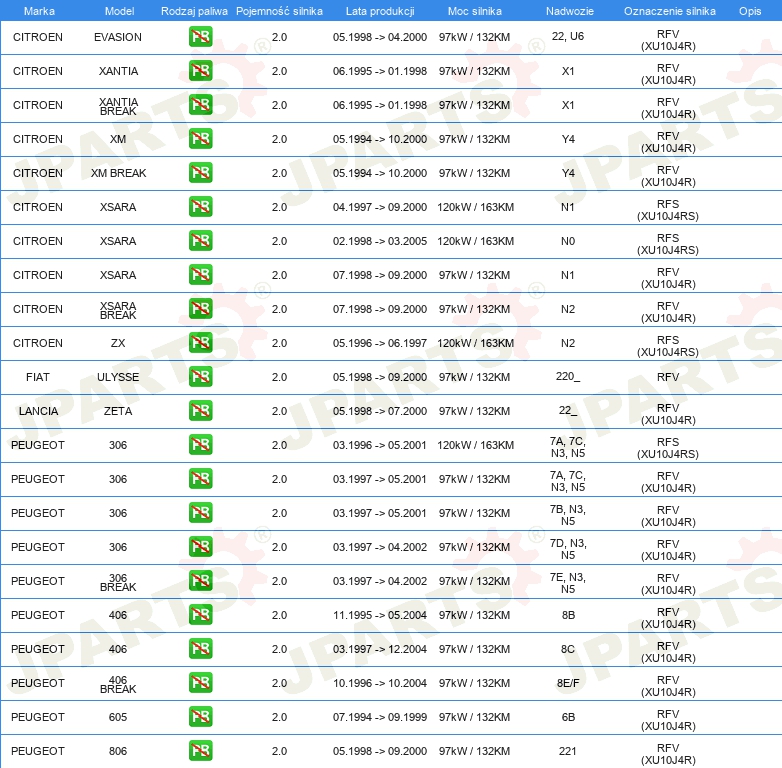This screenshot has width=782, height=768.
Task: Click 120kW / 163KM in the ZX row
Action: pos(475,343)
